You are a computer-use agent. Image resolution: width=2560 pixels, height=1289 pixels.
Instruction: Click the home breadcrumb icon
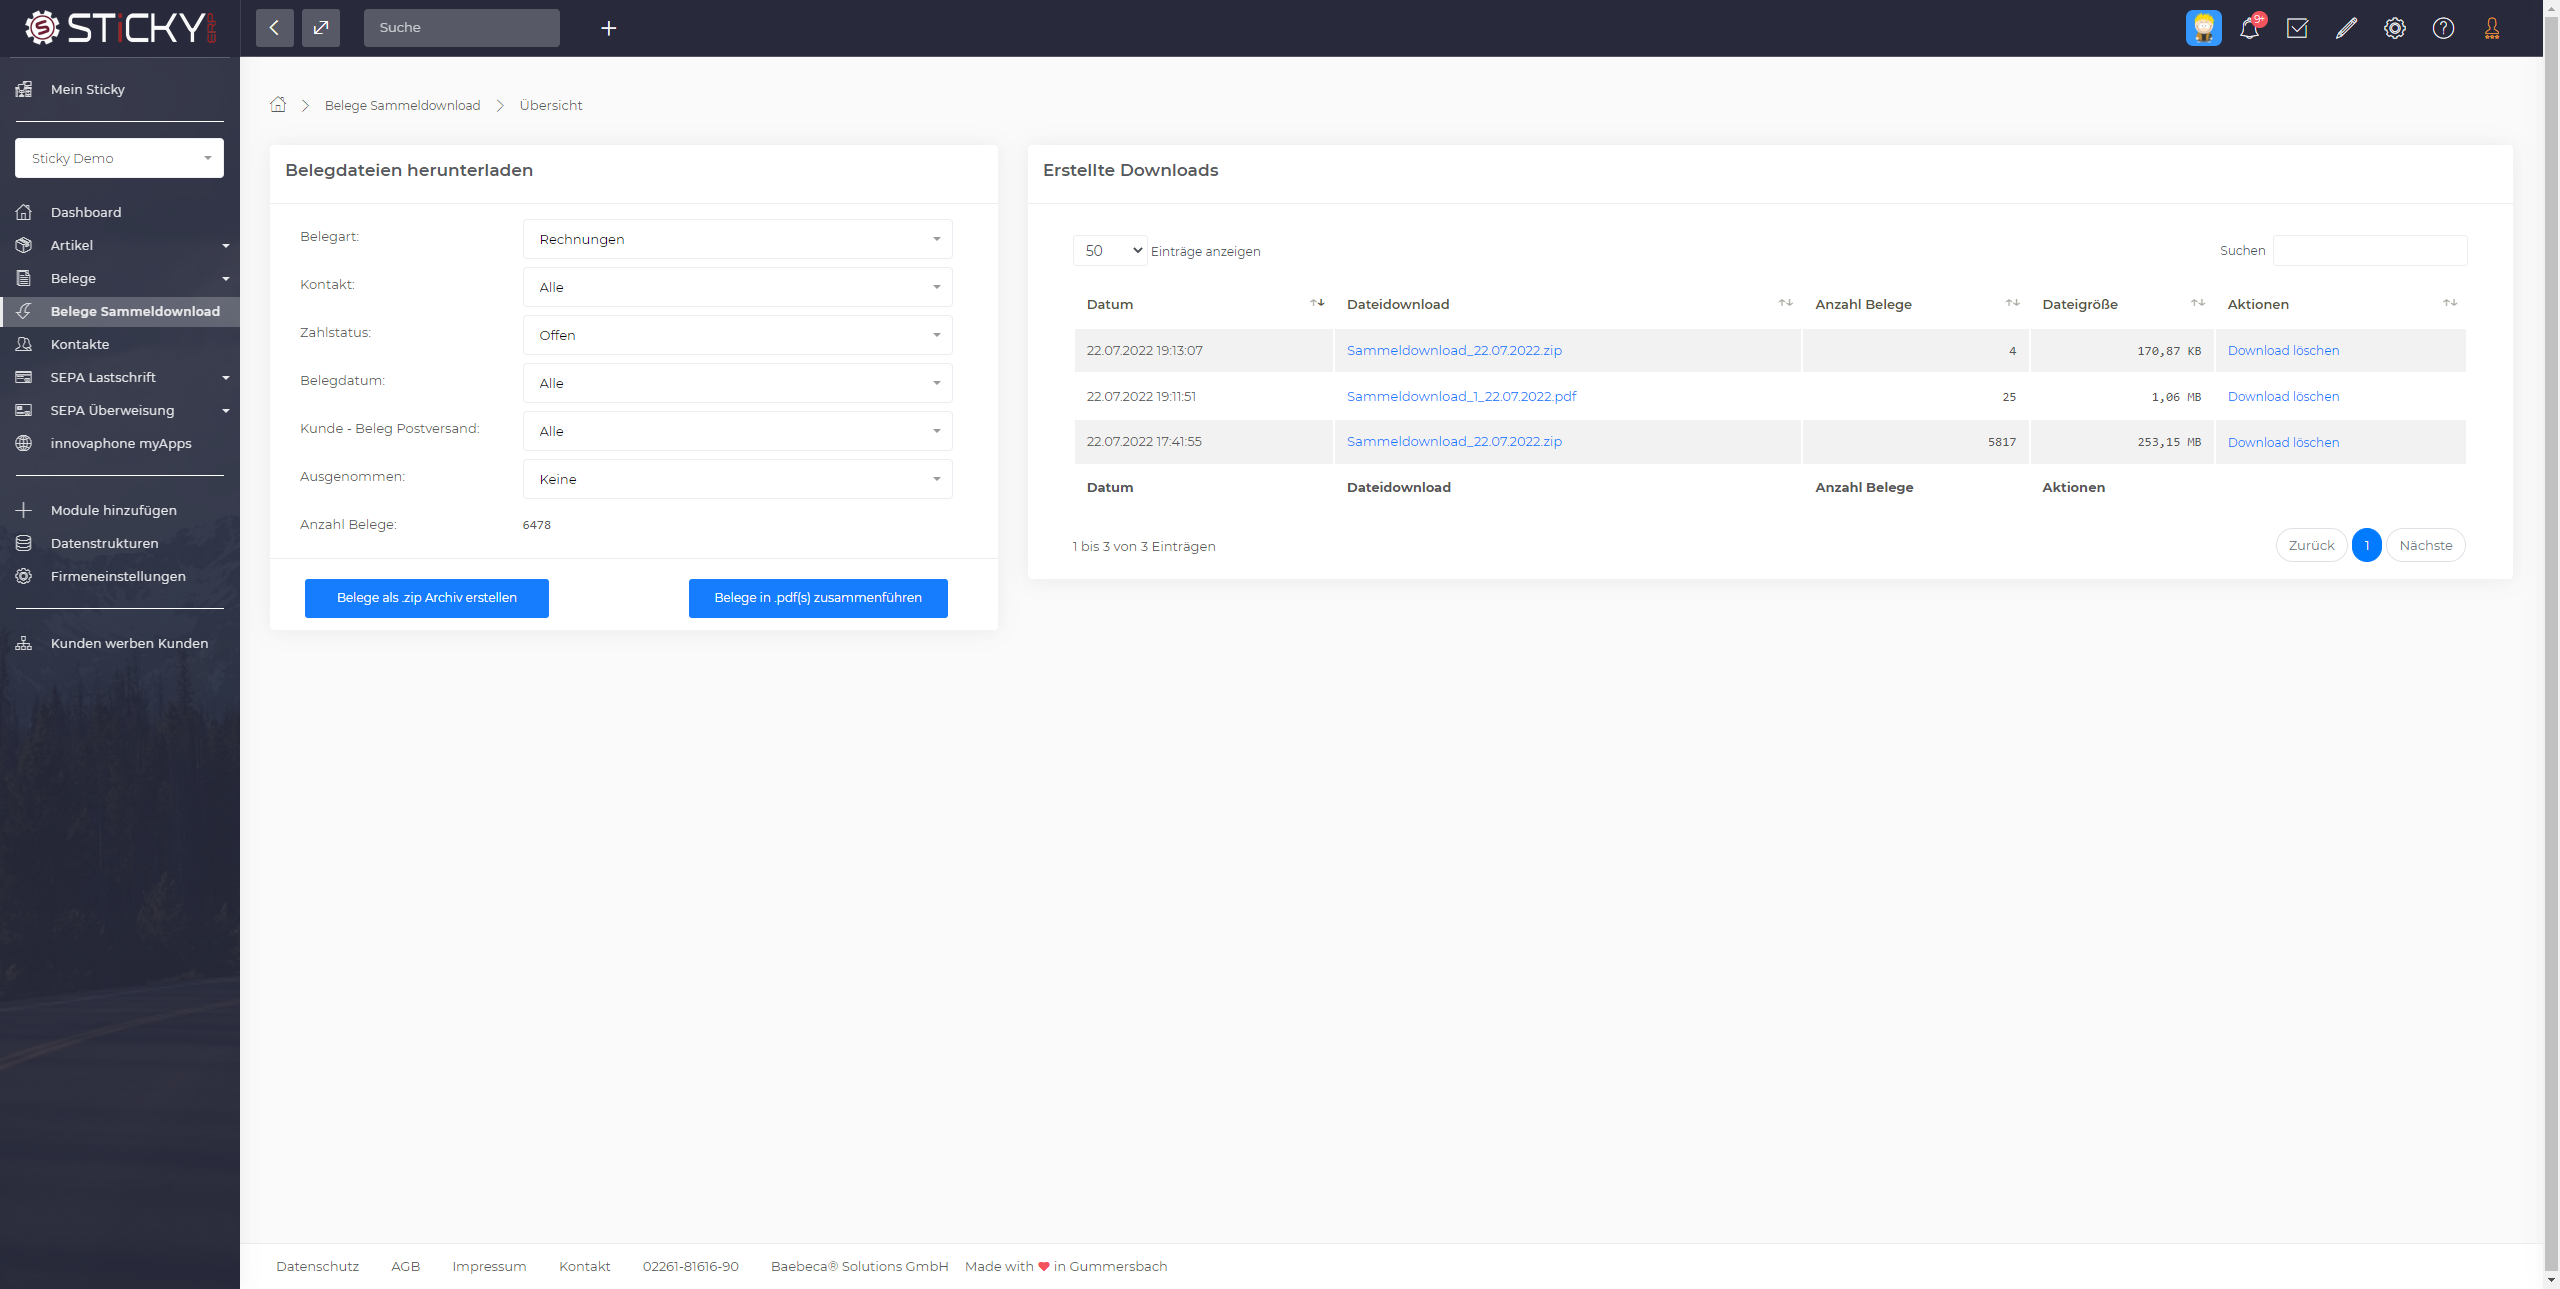(x=278, y=105)
